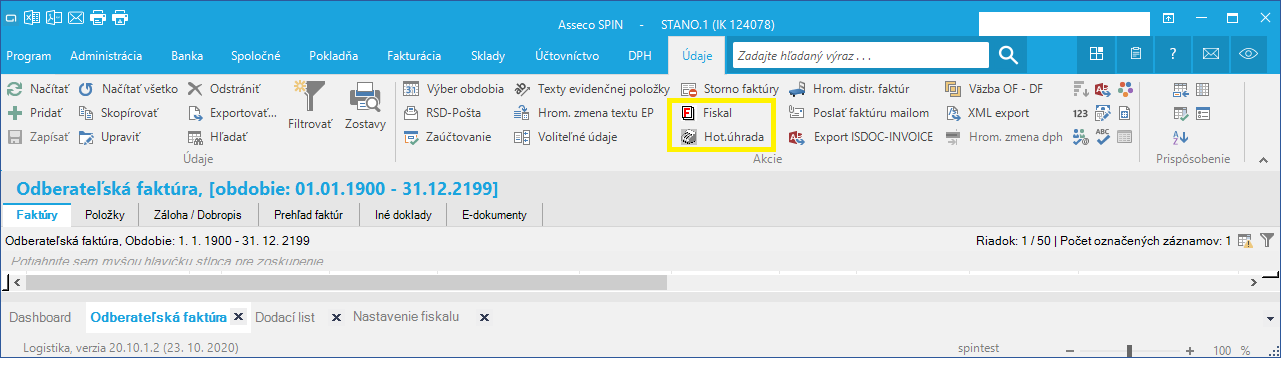Reload data with Načítať
This screenshot has width=1288, height=365.
39,89
